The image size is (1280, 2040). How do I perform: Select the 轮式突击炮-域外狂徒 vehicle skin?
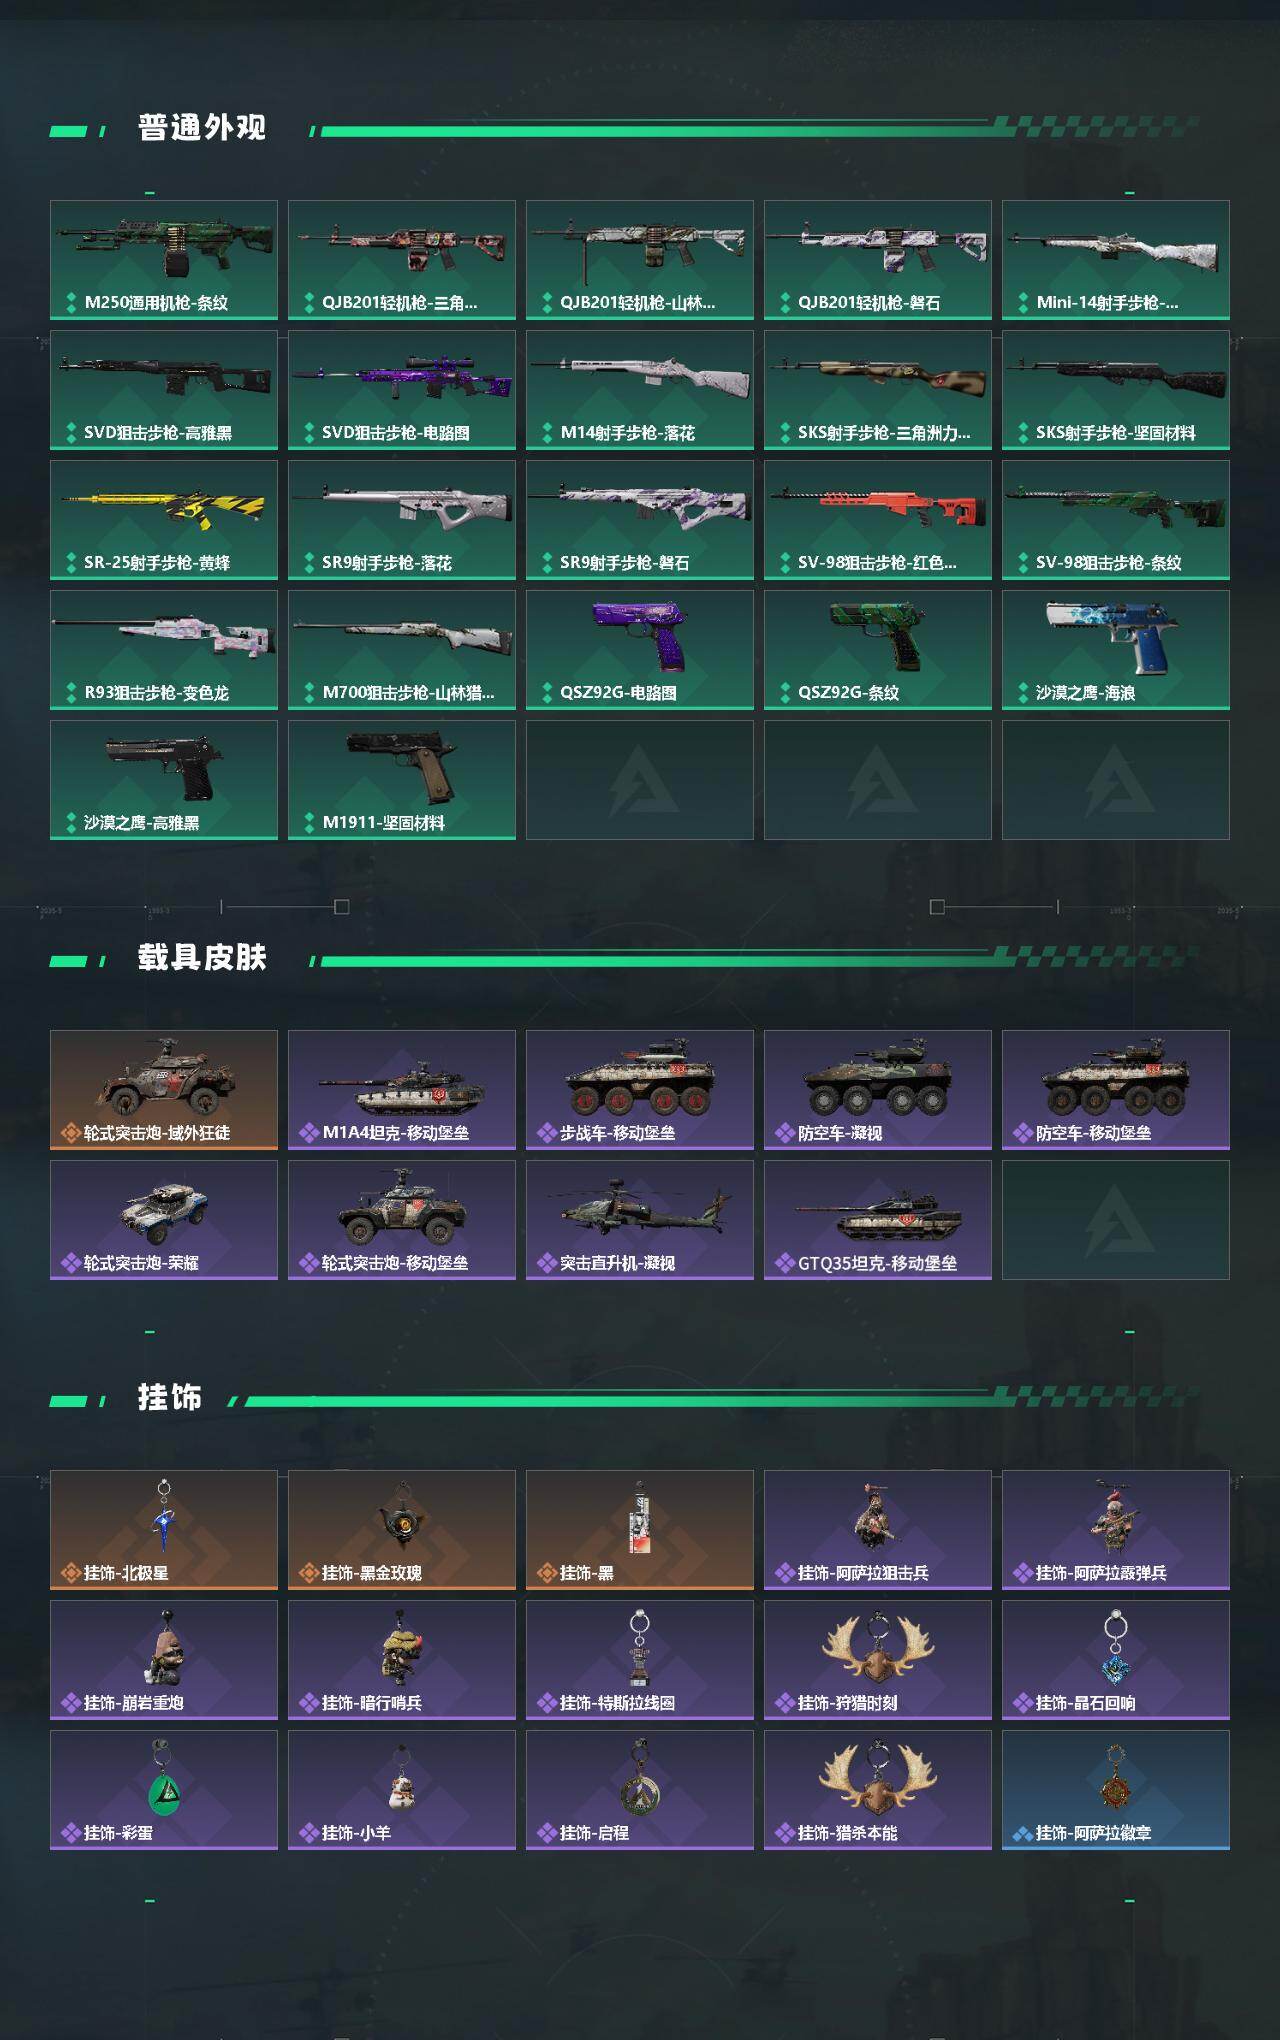click(x=164, y=1090)
